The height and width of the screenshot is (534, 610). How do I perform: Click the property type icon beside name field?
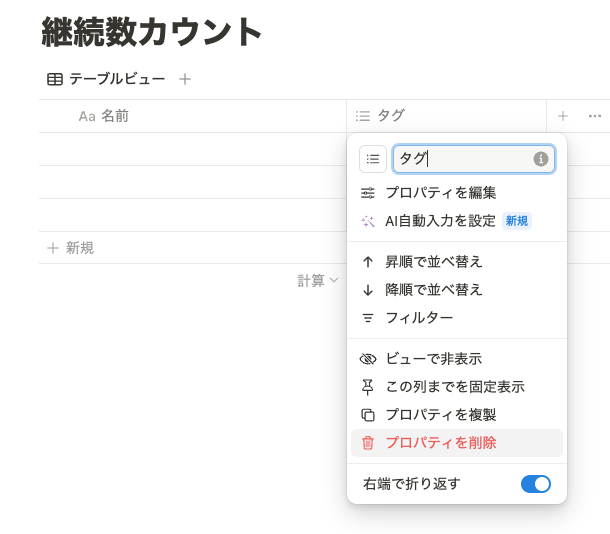coord(373,159)
